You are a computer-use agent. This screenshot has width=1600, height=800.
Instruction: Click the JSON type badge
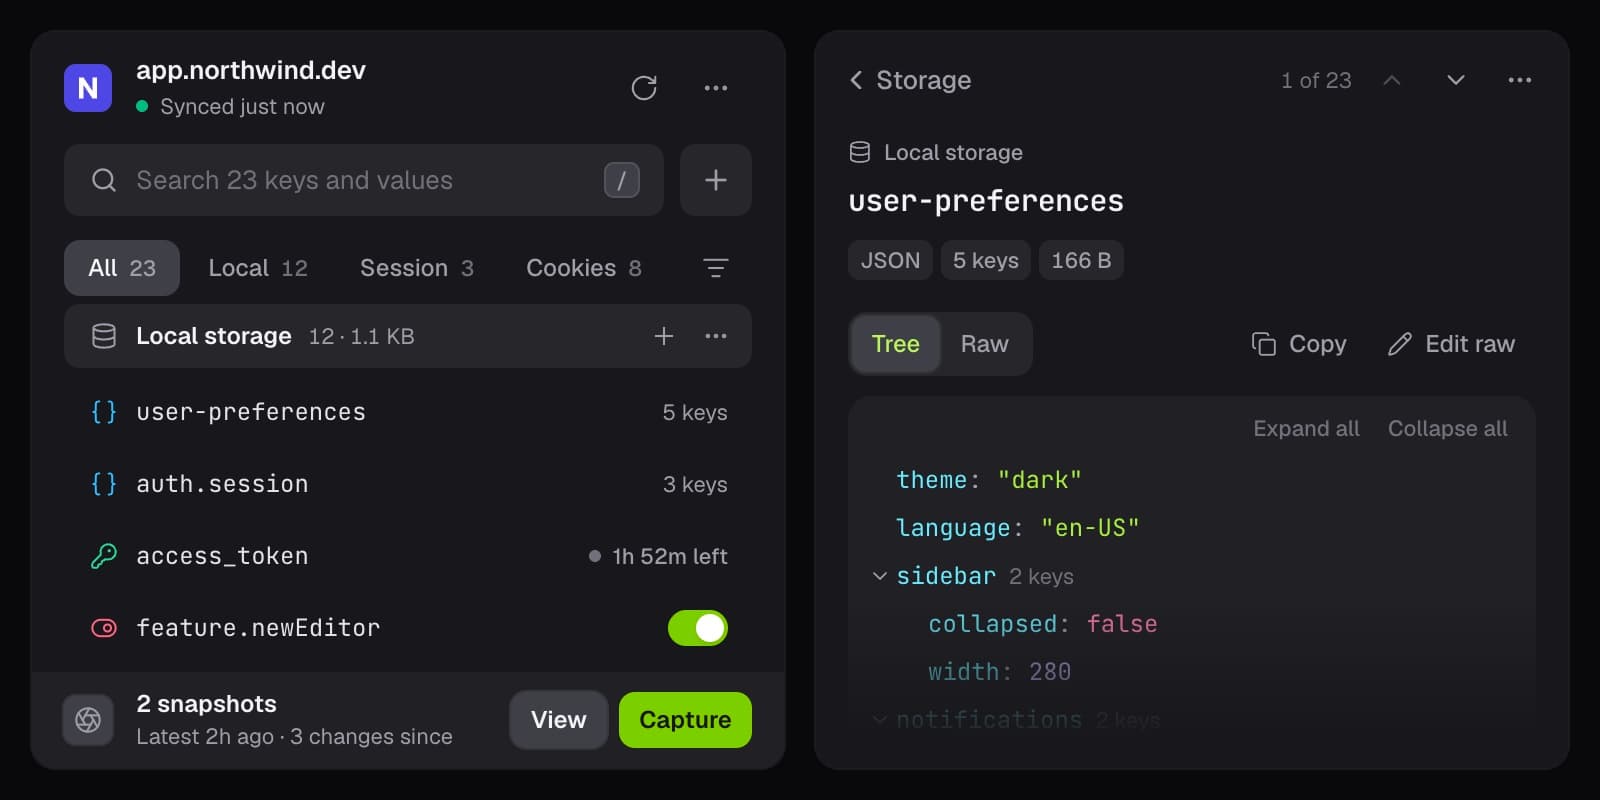[890, 260]
